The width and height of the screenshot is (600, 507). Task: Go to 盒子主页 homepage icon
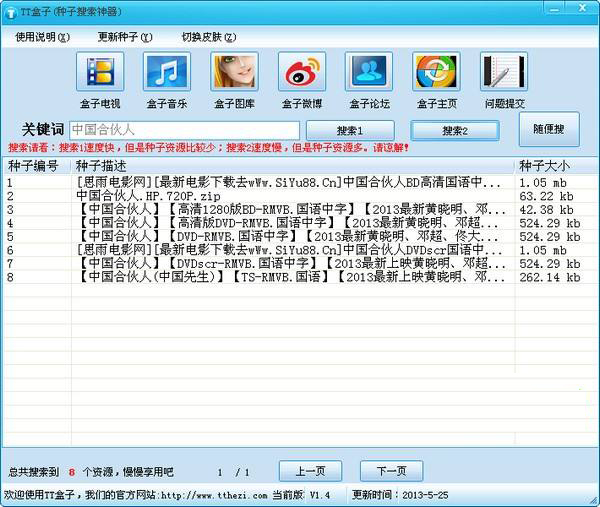point(437,73)
